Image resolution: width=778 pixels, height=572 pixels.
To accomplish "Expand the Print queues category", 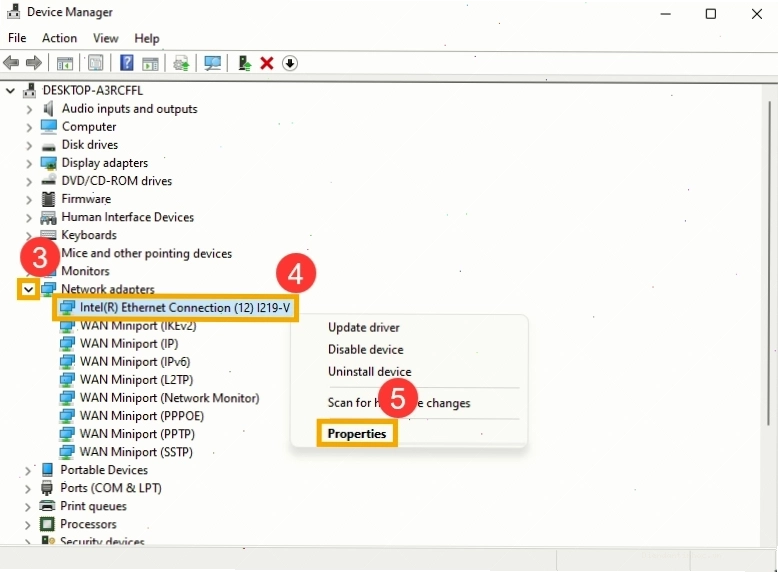I will pyautogui.click(x=28, y=507).
